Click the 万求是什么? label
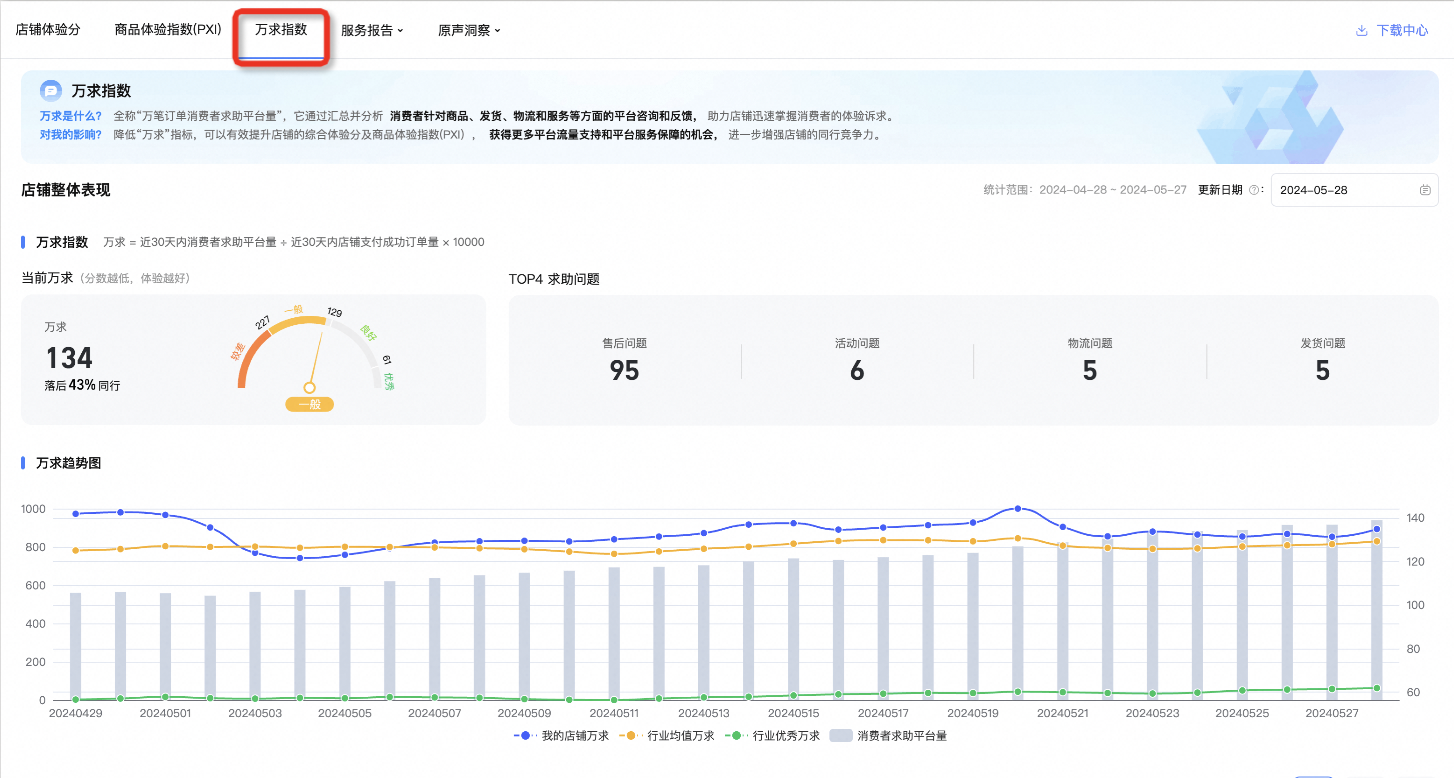The image size is (1454, 778). point(70,116)
